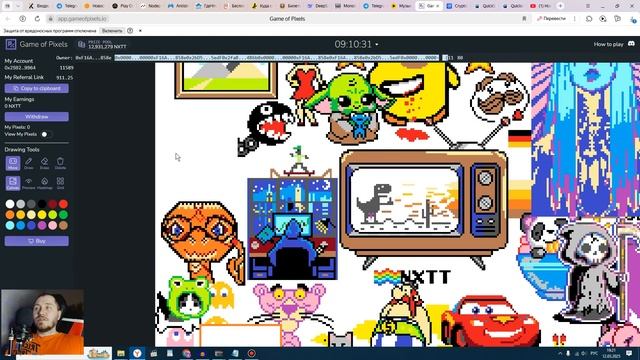640x360 pixels.
Task: Open Yandex Browser on taskbar
Action: (x=137, y=353)
